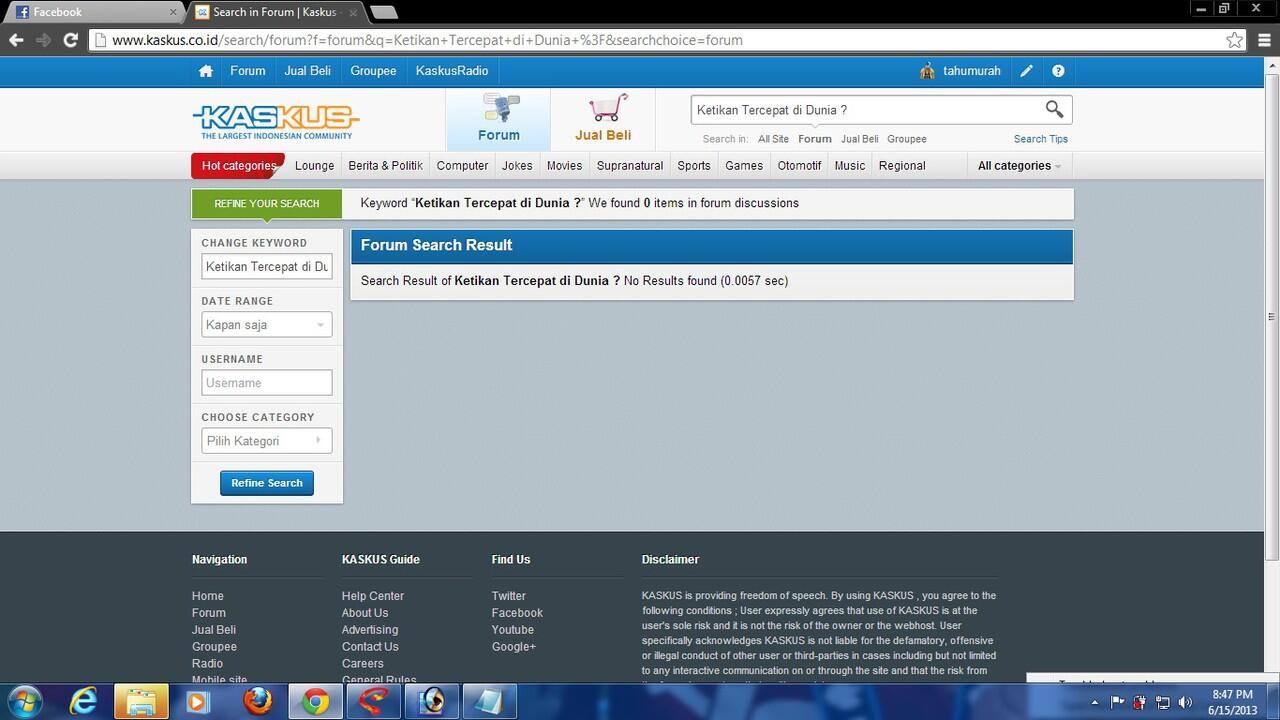This screenshot has height=720, width=1280.
Task: Click the main search text field
Action: point(866,110)
